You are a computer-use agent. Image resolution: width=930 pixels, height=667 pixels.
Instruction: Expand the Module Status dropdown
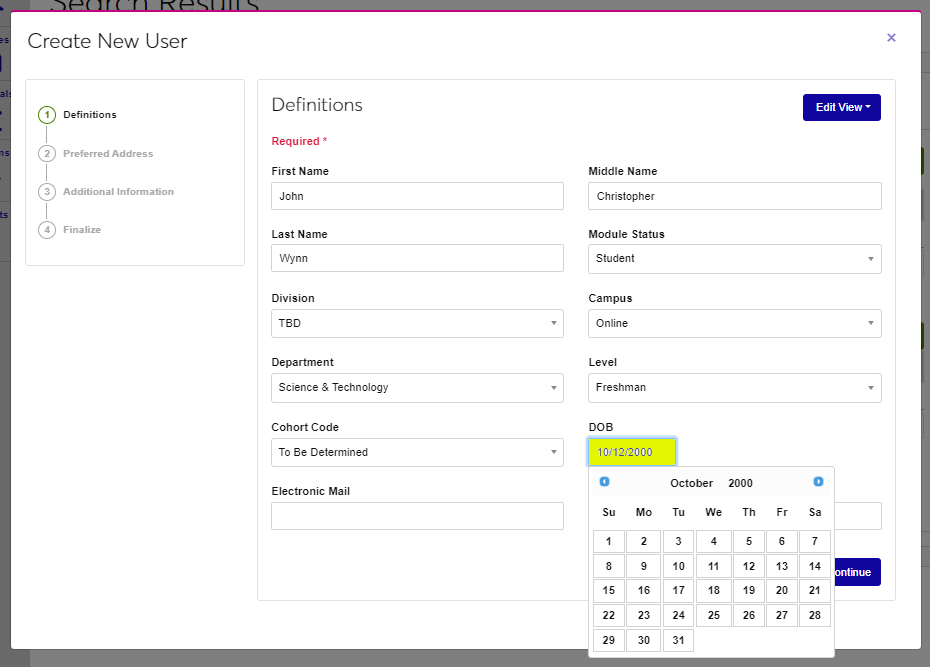734,259
